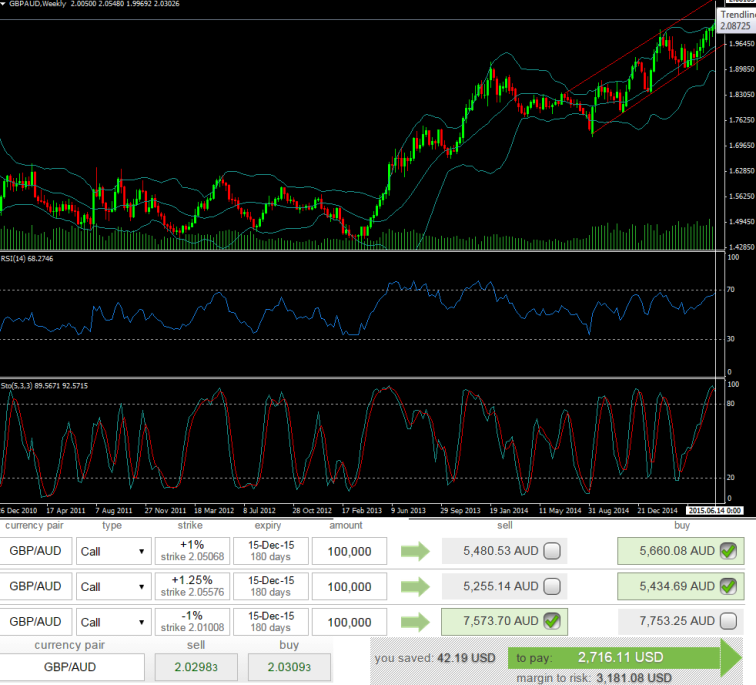Viewport: 756px width, 685px height.
Task: Click the bottom sell rate 2.02983 button
Action: 190,666
